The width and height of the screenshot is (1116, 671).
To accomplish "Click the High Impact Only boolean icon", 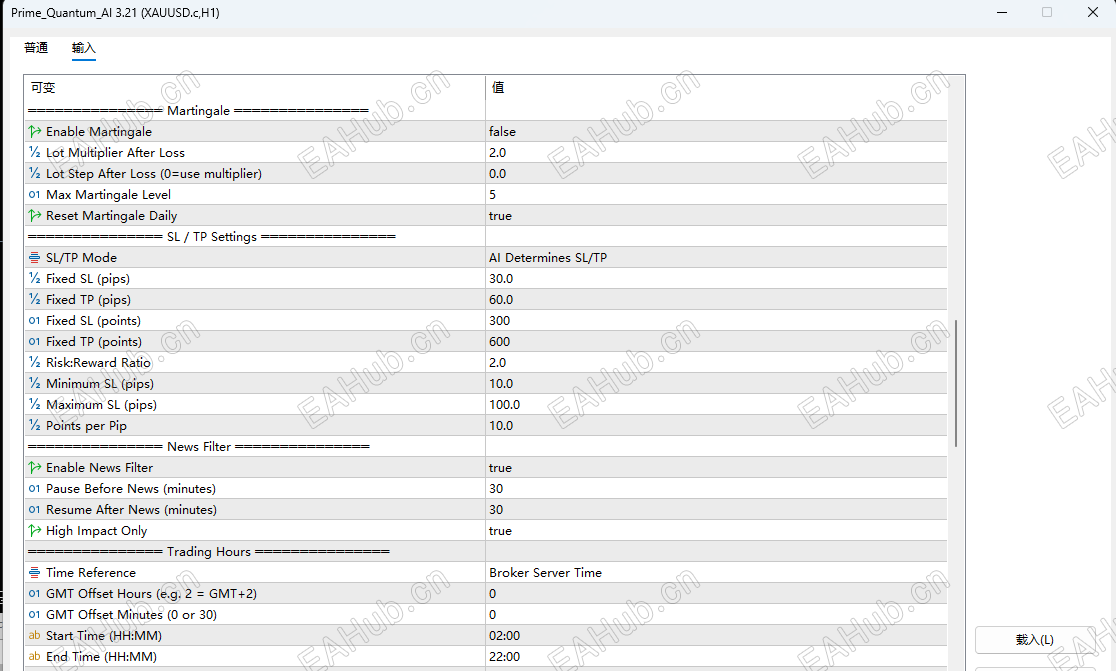I will pos(34,530).
